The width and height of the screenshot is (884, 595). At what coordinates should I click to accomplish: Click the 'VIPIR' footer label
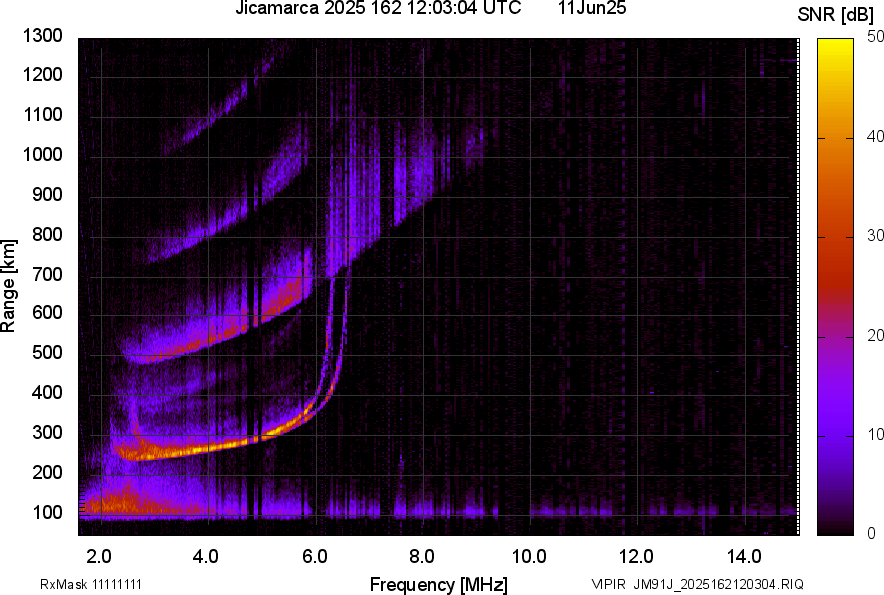click(x=608, y=584)
